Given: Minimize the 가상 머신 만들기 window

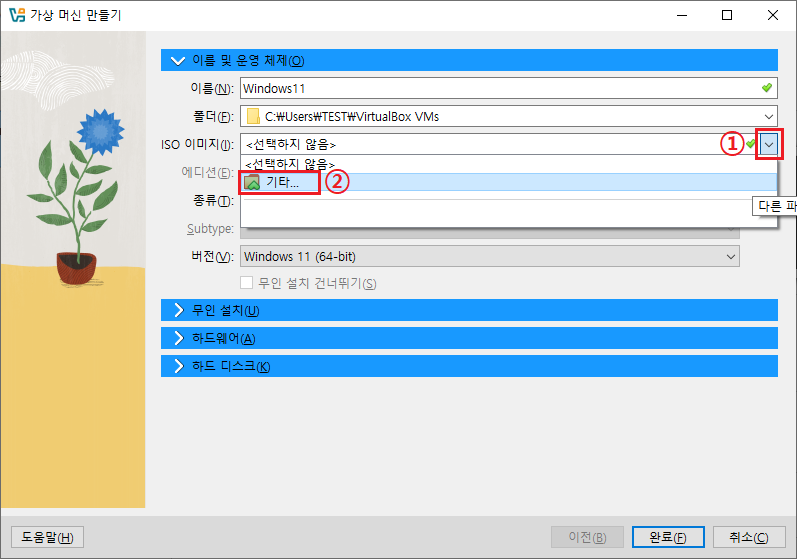Looking at the screenshot, I should 682,15.
